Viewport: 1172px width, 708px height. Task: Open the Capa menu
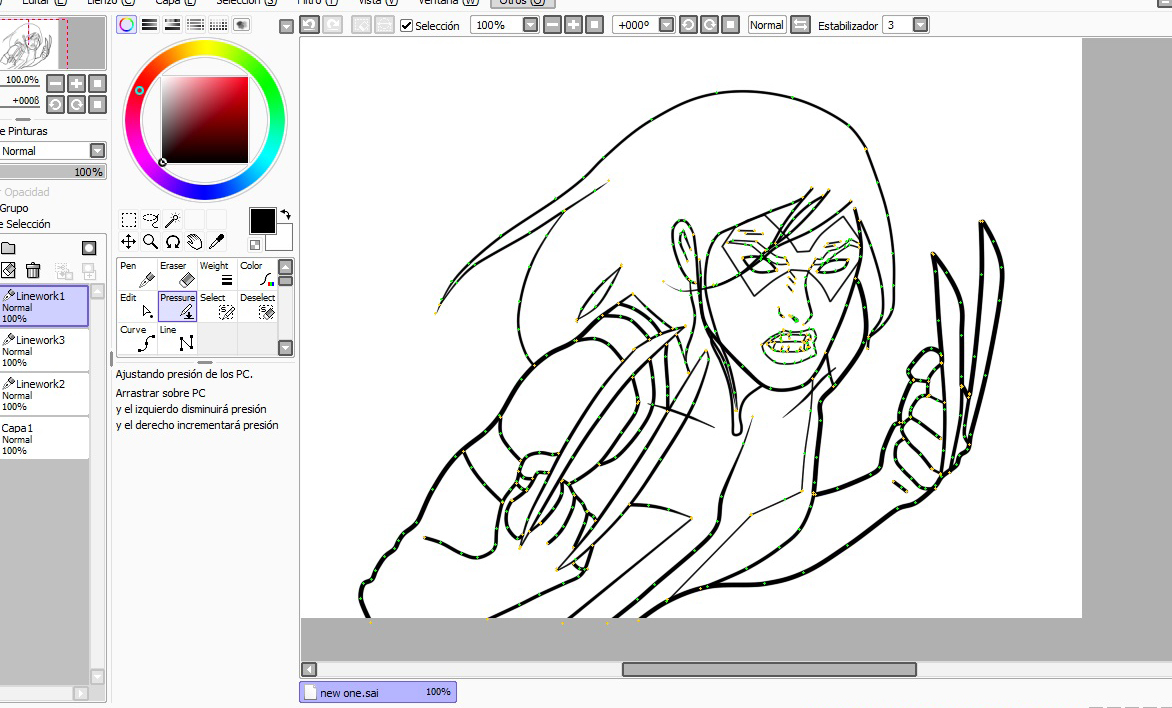176,2
